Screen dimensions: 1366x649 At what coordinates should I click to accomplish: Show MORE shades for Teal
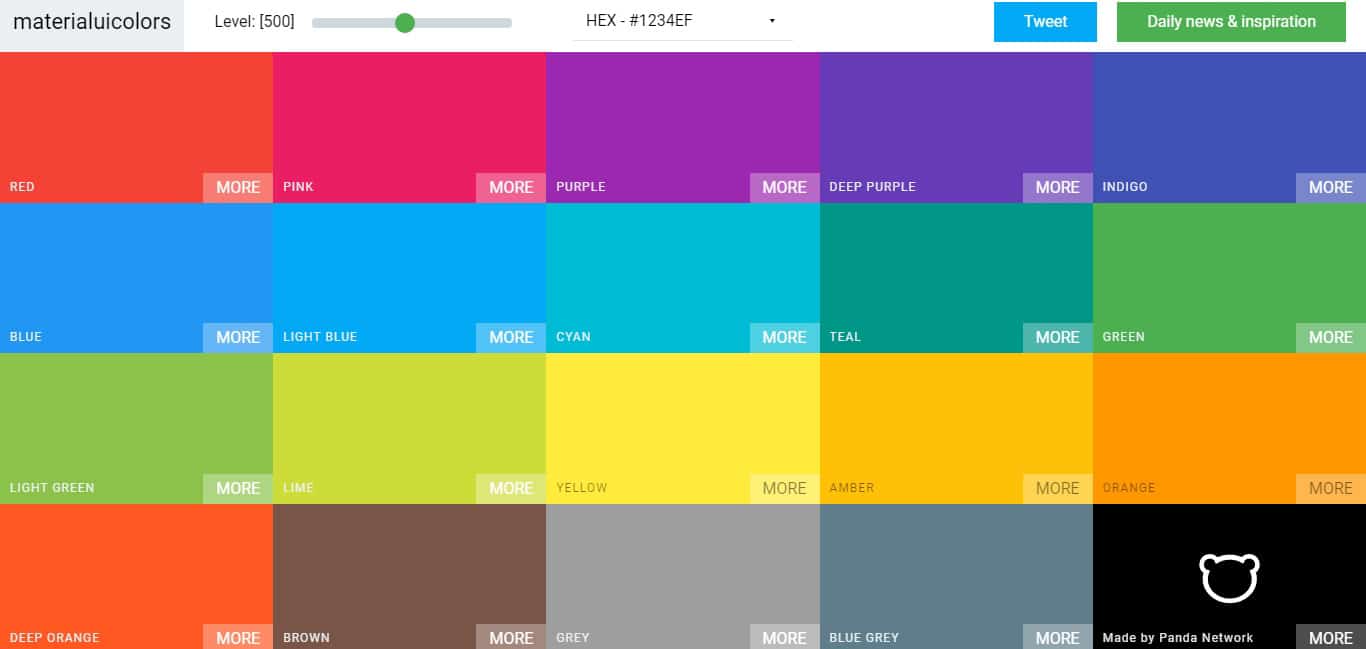tap(1058, 338)
